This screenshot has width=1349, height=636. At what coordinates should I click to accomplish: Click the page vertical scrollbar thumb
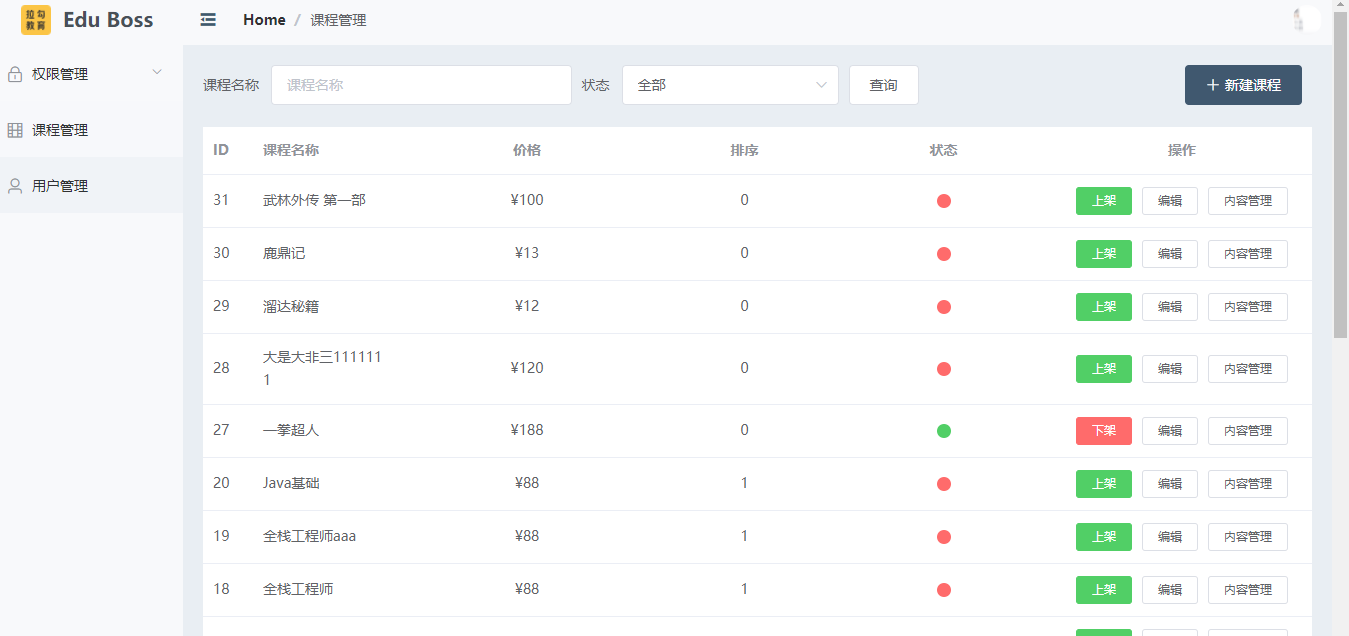[x=1341, y=175]
